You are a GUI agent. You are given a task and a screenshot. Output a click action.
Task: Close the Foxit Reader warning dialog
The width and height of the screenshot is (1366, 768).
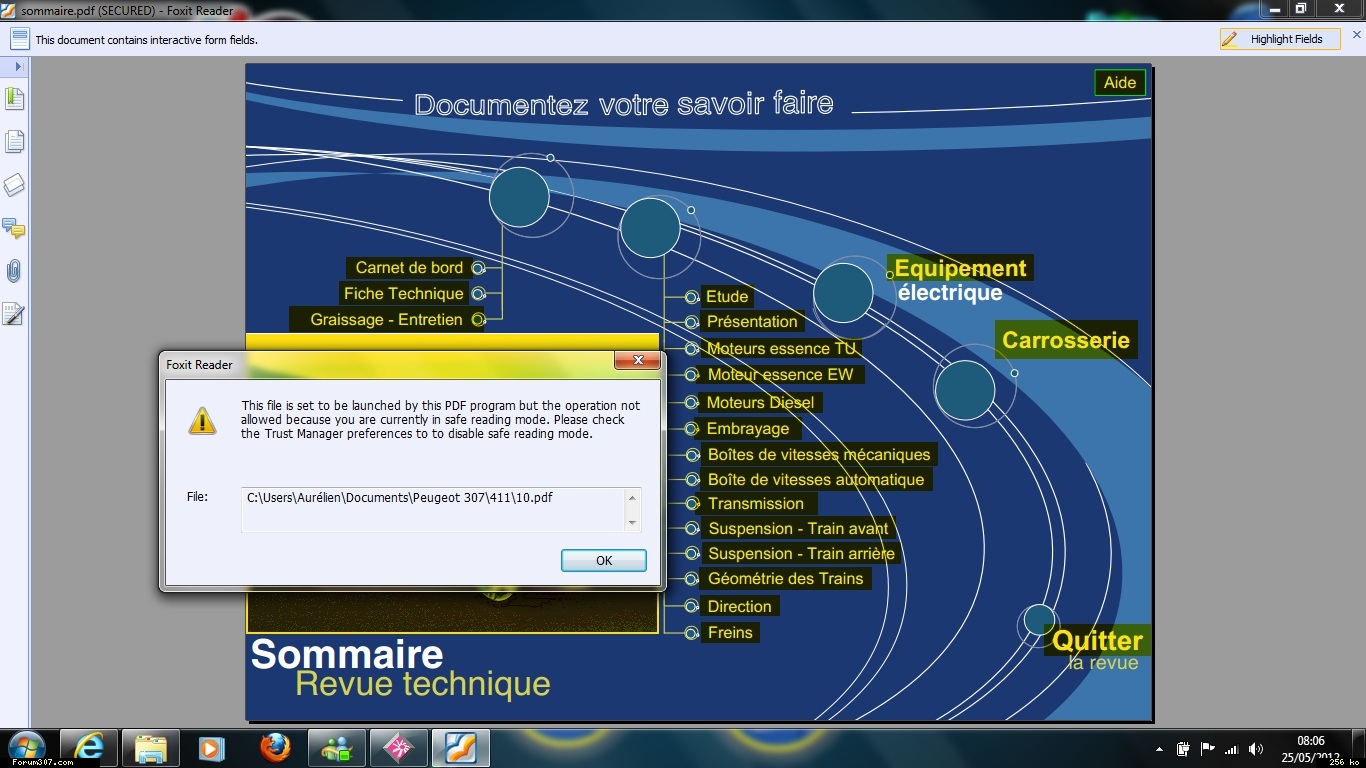[x=637, y=361]
